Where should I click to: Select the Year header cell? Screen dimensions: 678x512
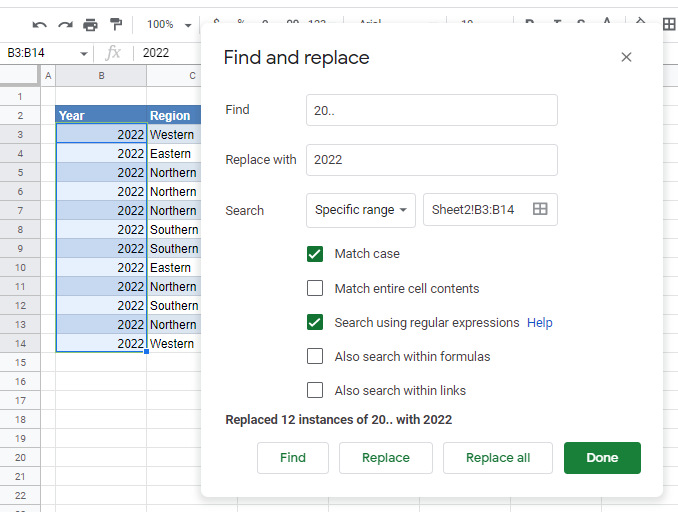tap(101, 115)
